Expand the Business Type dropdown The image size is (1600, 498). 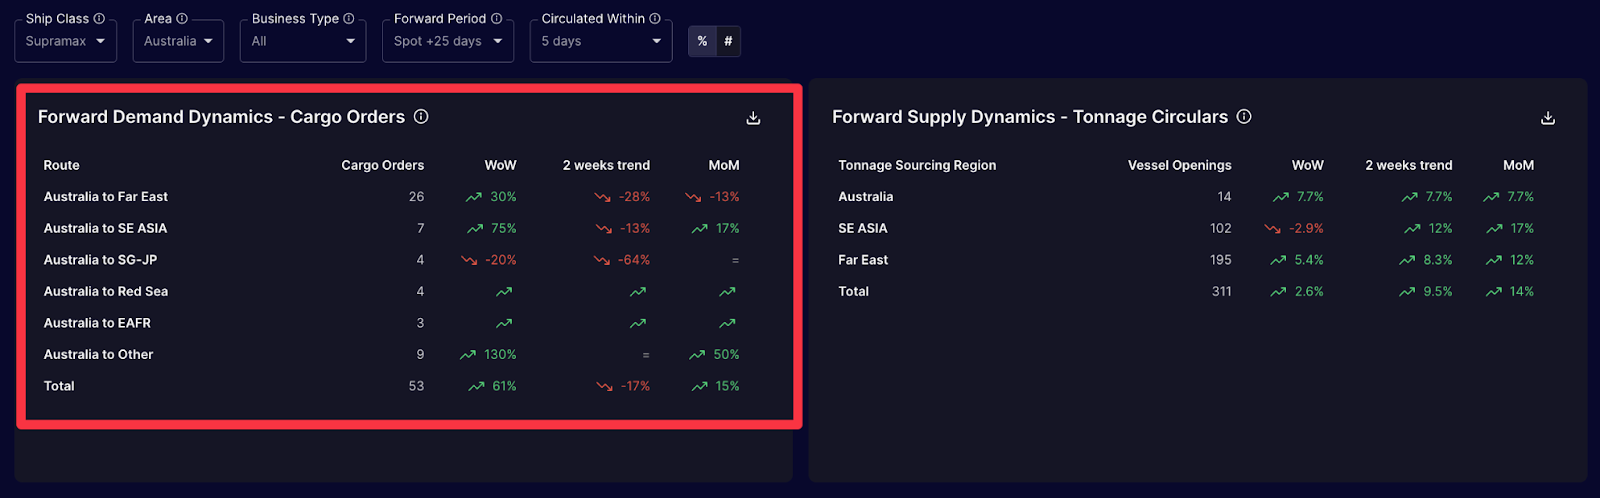tap(303, 41)
